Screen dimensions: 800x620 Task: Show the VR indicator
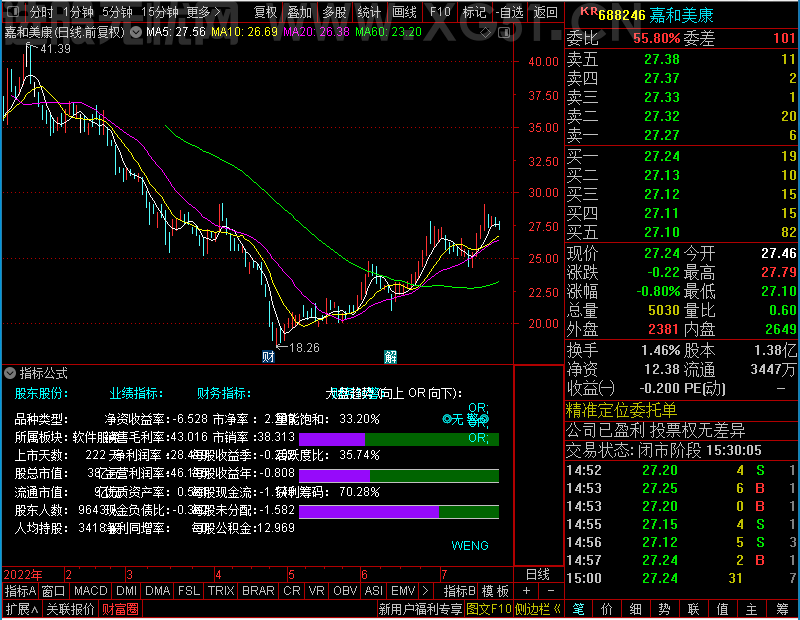pyautogui.click(x=317, y=591)
